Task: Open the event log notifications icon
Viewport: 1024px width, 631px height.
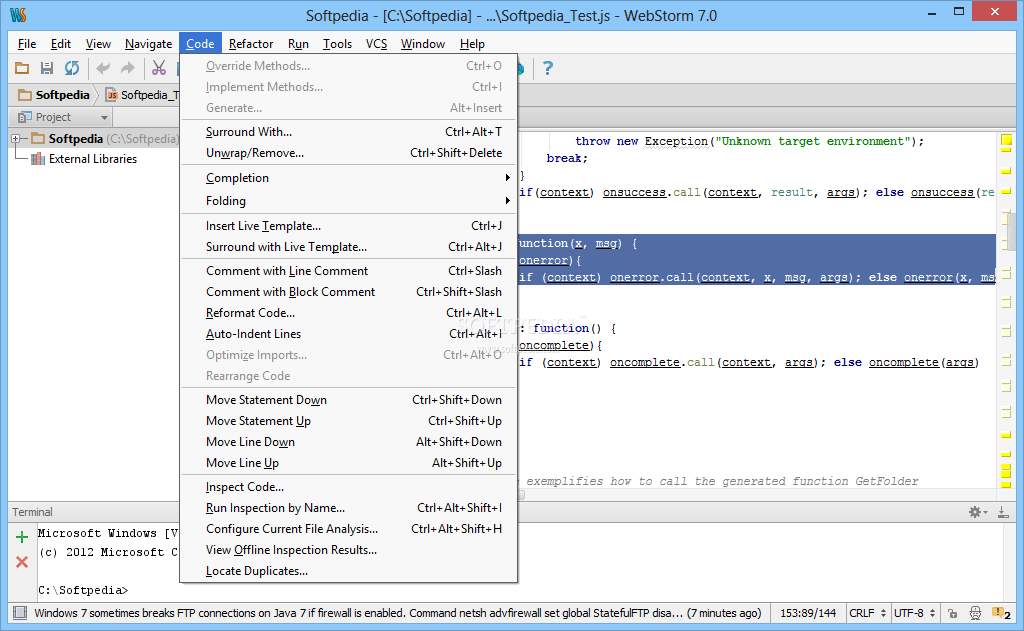Action: (x=1001, y=613)
